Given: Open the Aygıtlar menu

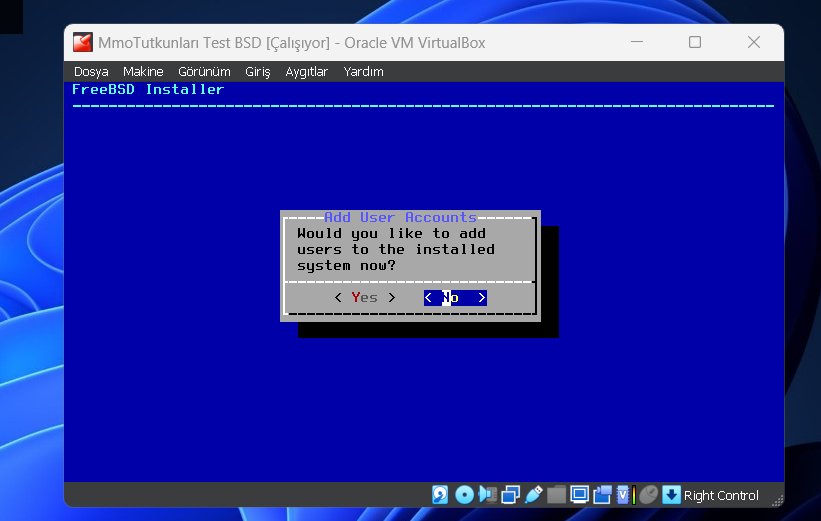Looking at the screenshot, I should point(306,72).
